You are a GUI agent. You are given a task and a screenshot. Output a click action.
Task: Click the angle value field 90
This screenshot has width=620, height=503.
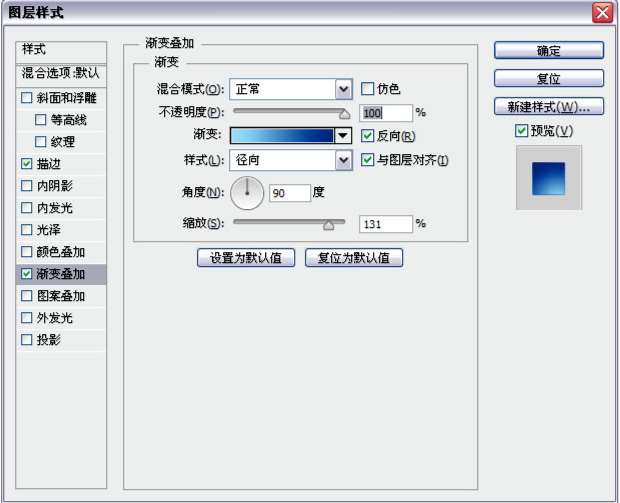290,193
